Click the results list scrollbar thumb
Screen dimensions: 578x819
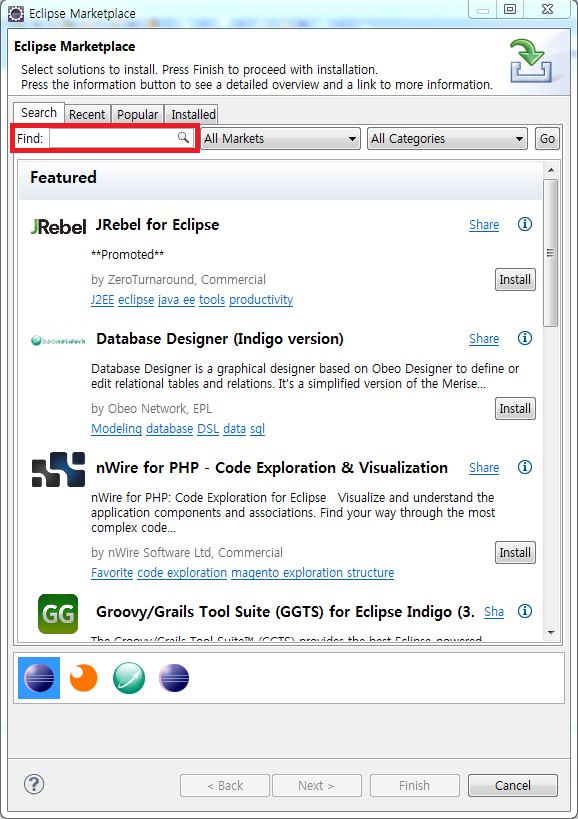tap(550, 253)
